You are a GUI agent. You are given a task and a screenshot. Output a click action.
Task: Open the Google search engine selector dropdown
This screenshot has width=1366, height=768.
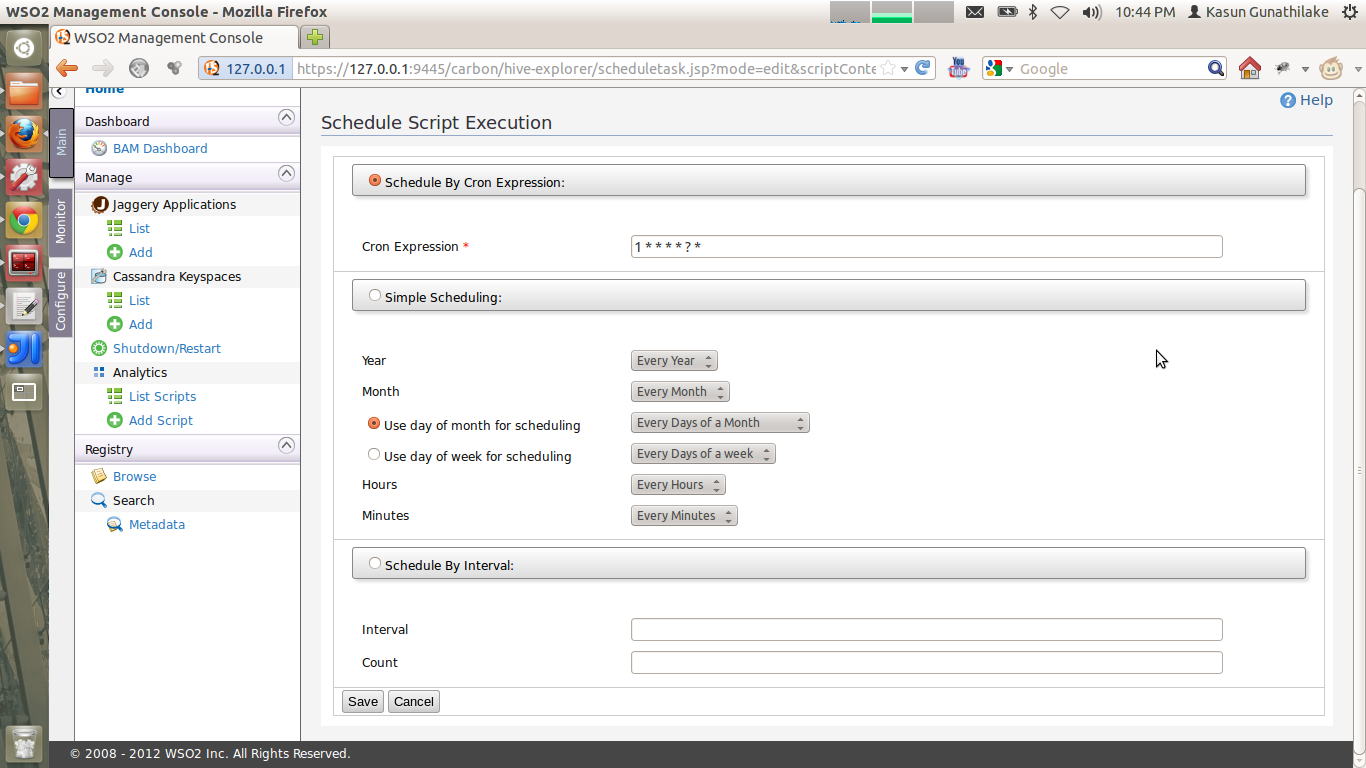tap(997, 68)
